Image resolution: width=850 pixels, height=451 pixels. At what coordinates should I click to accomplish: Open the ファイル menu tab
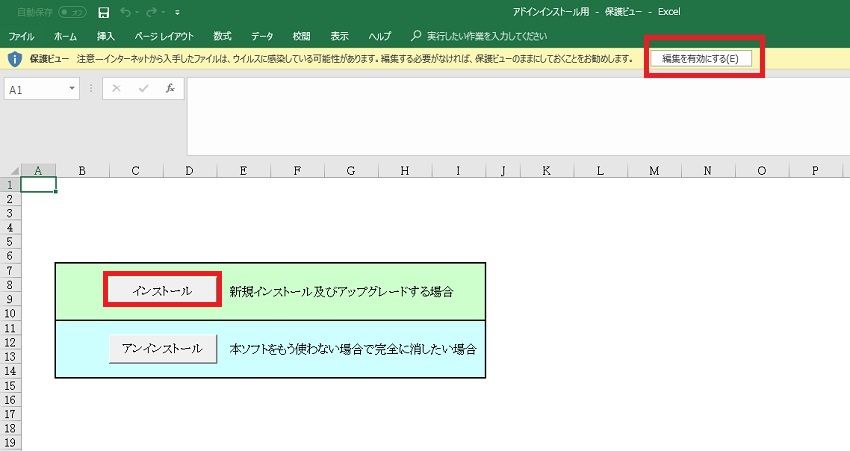21,36
